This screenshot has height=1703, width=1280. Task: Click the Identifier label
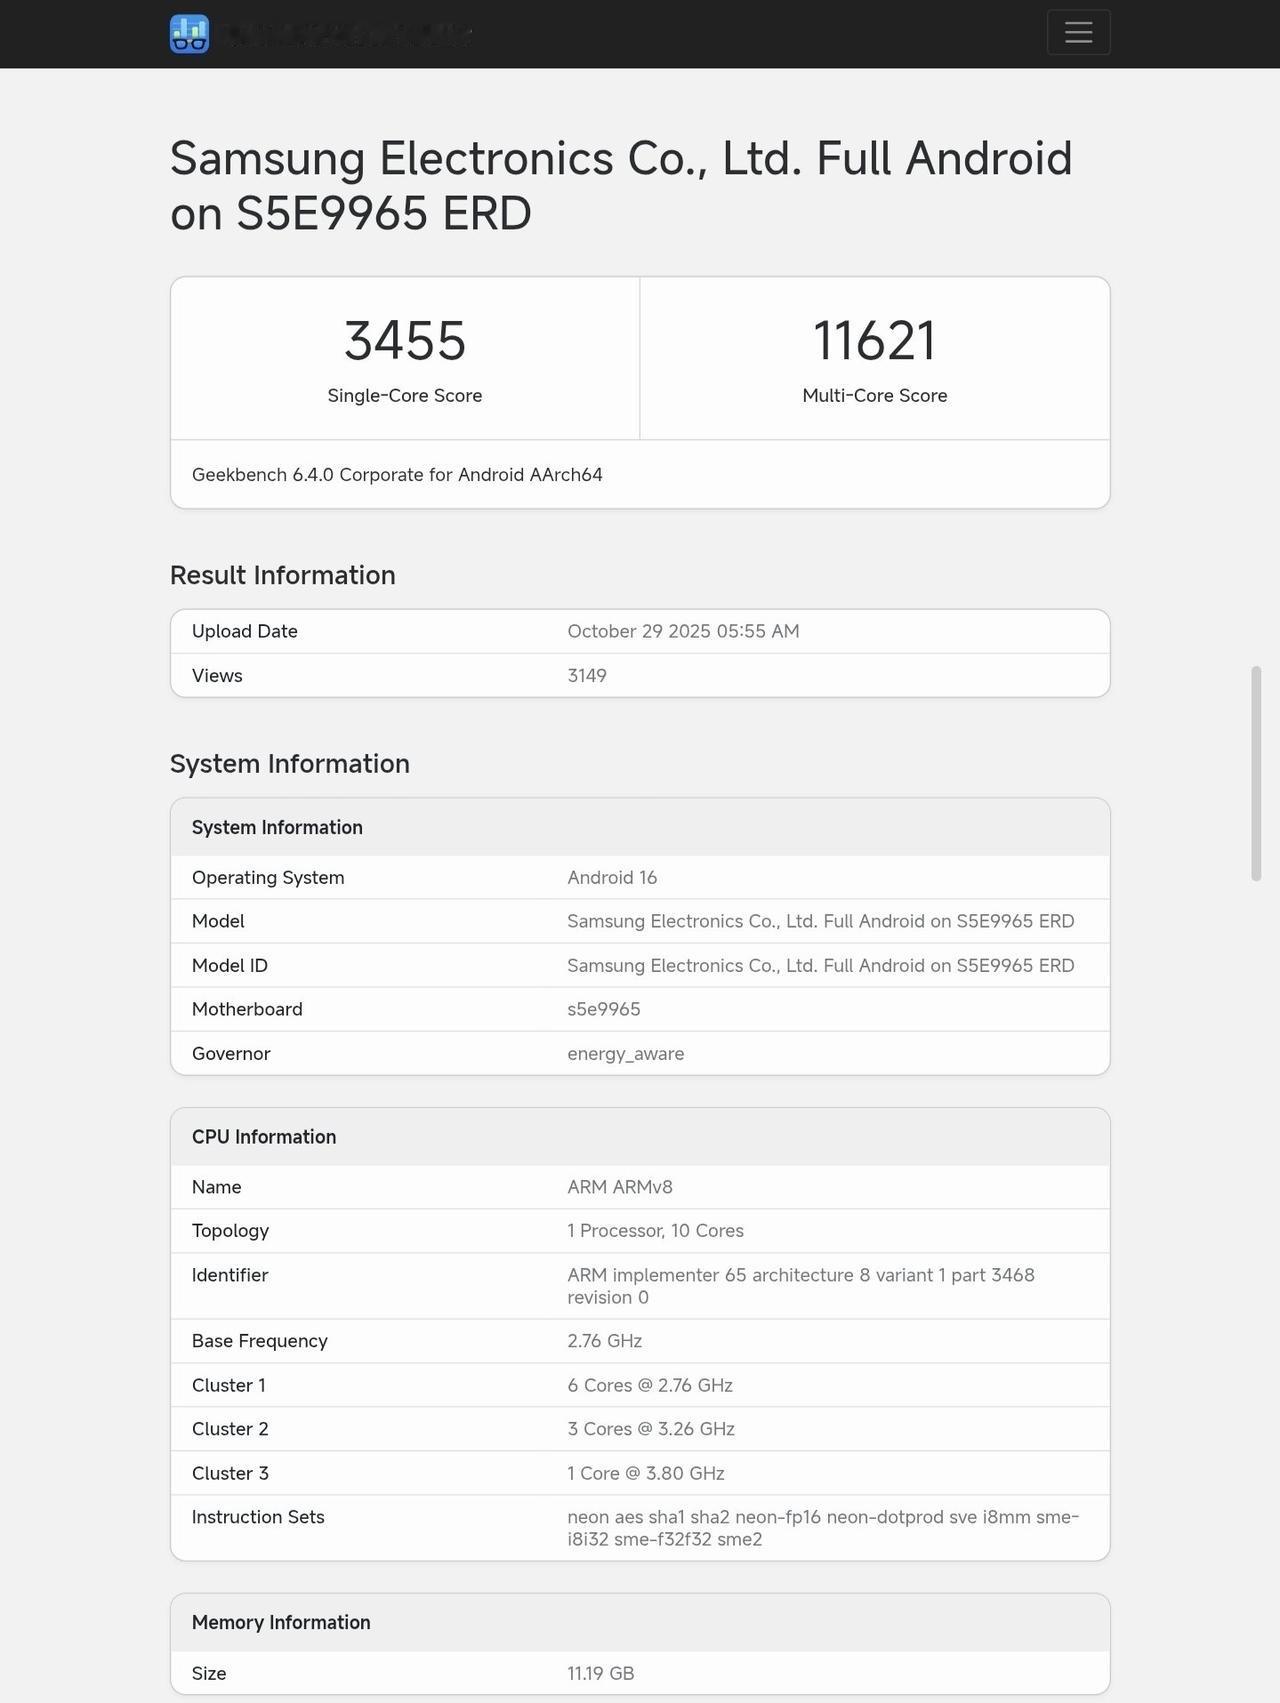point(230,1275)
